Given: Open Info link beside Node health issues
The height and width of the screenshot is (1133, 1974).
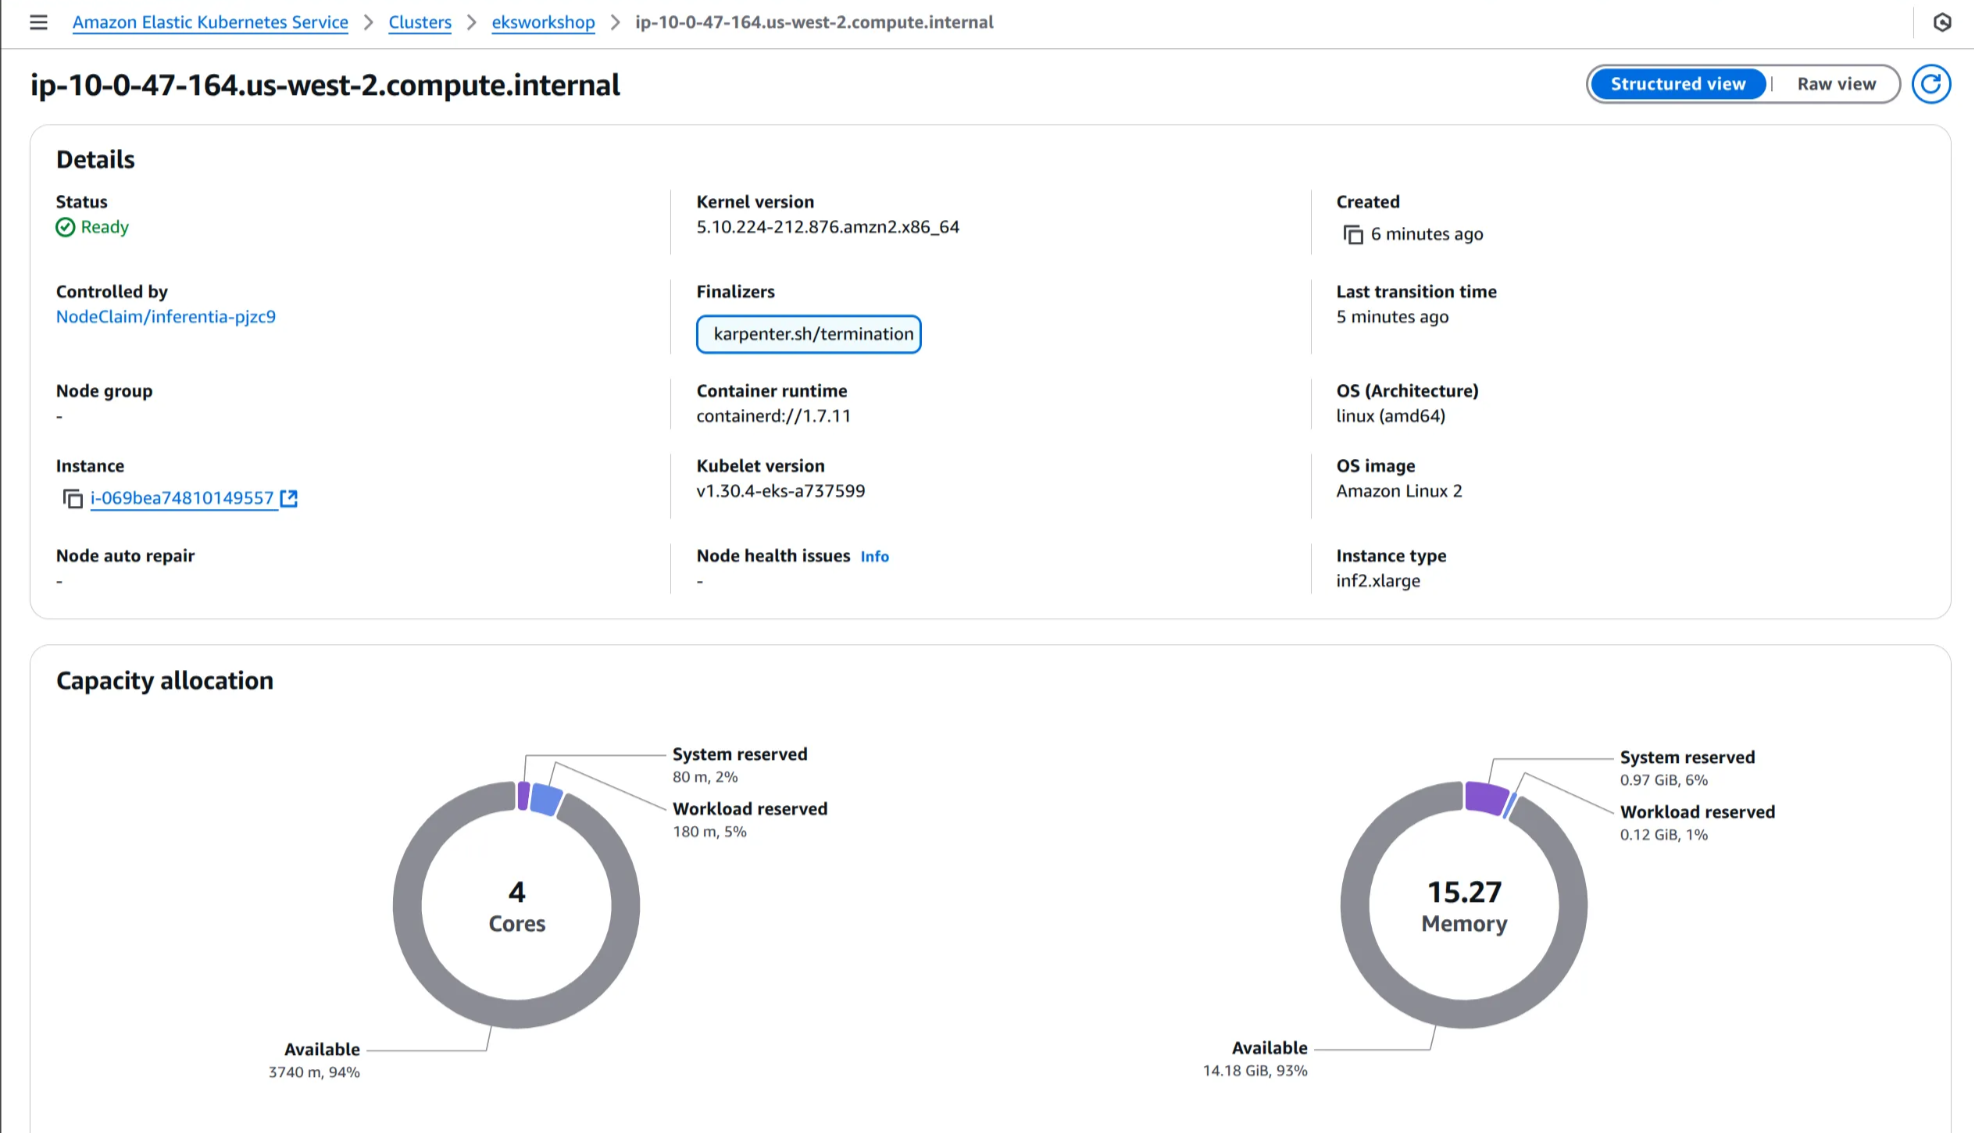Looking at the screenshot, I should (x=874, y=557).
